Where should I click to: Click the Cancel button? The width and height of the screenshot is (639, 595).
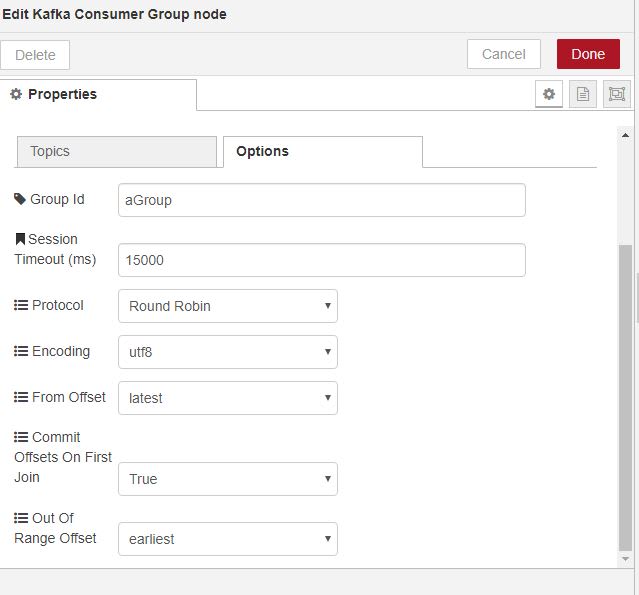504,54
